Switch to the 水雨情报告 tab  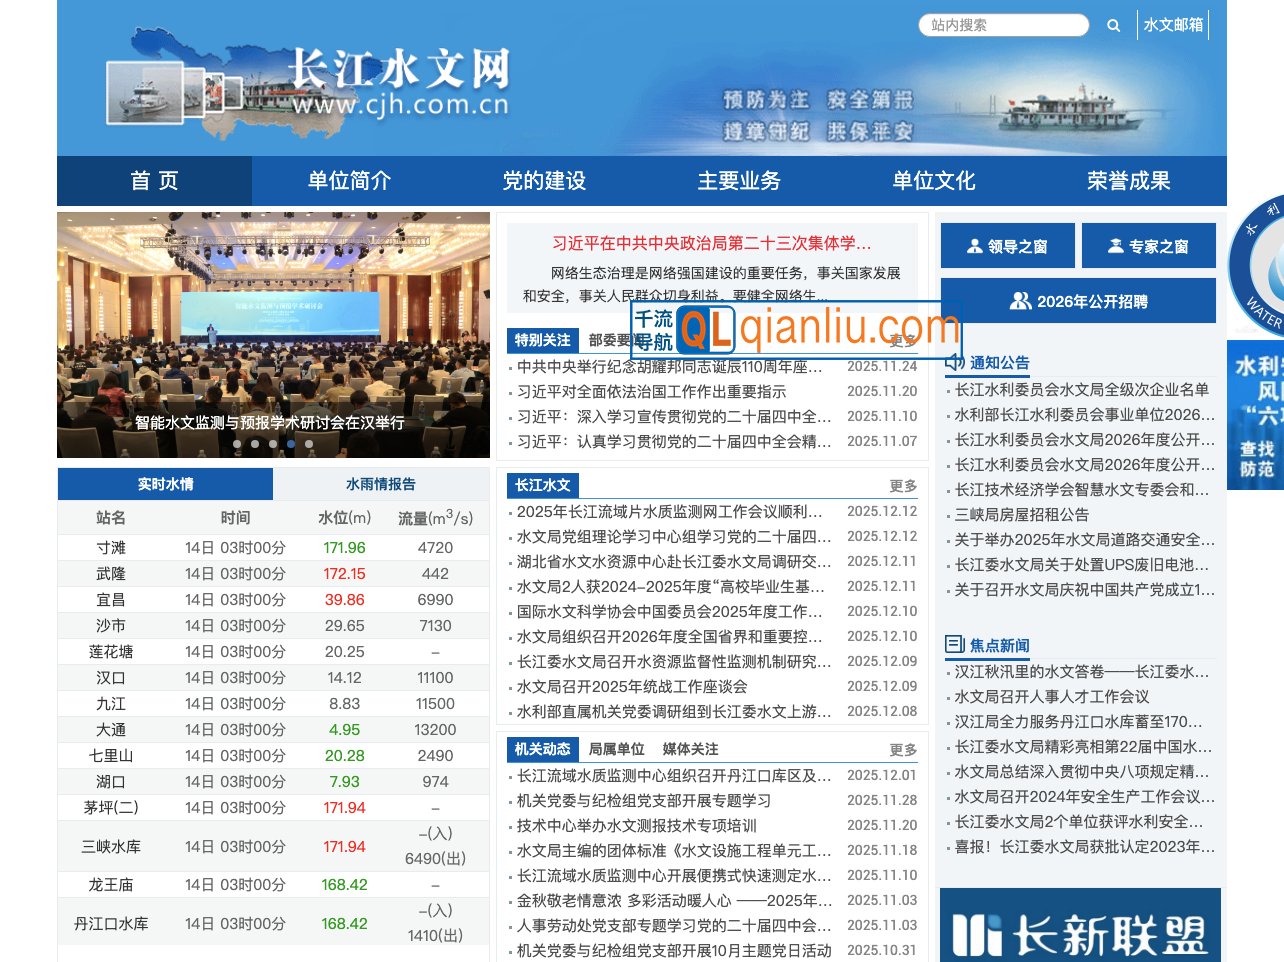pyautogui.click(x=380, y=484)
